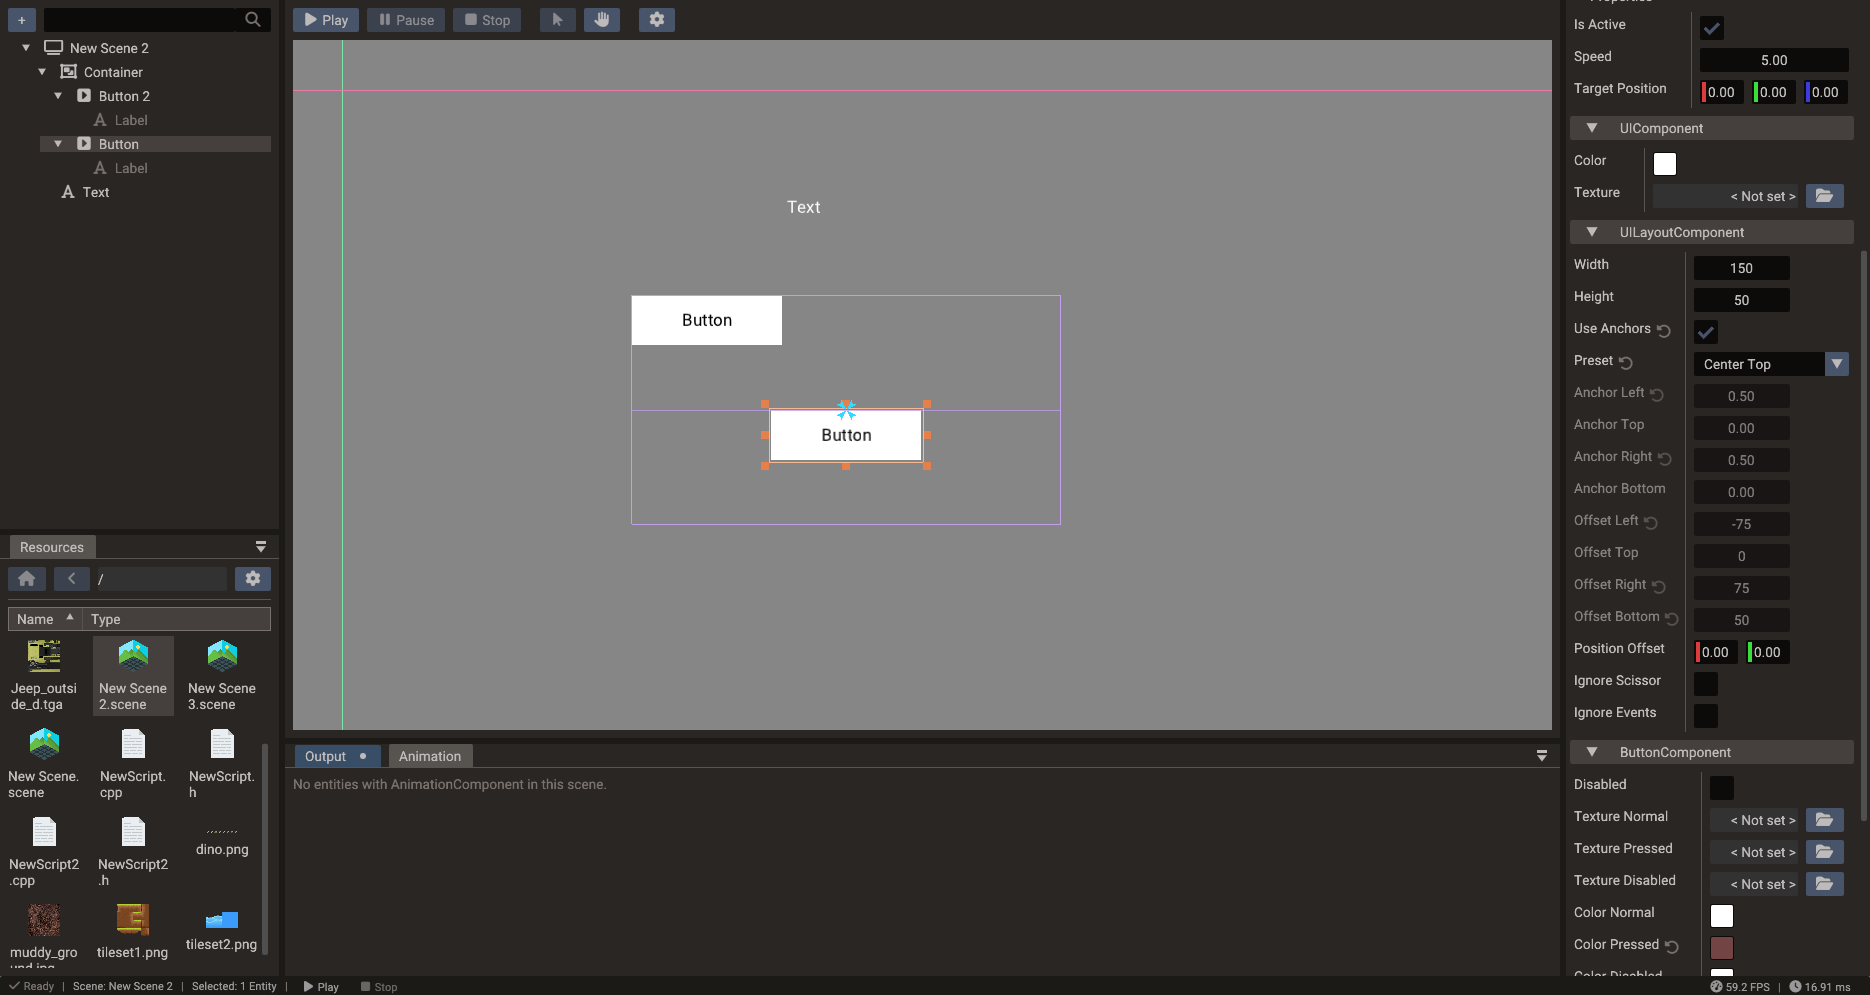Enable the Ignore Scissor checkbox
This screenshot has height=995, width=1870.
(x=1706, y=684)
